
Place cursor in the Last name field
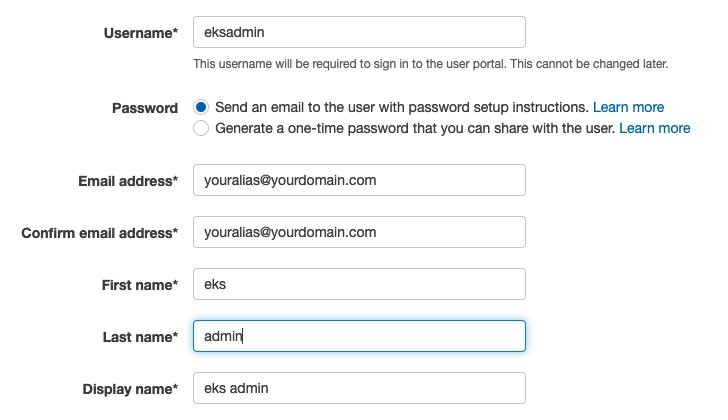pos(359,336)
